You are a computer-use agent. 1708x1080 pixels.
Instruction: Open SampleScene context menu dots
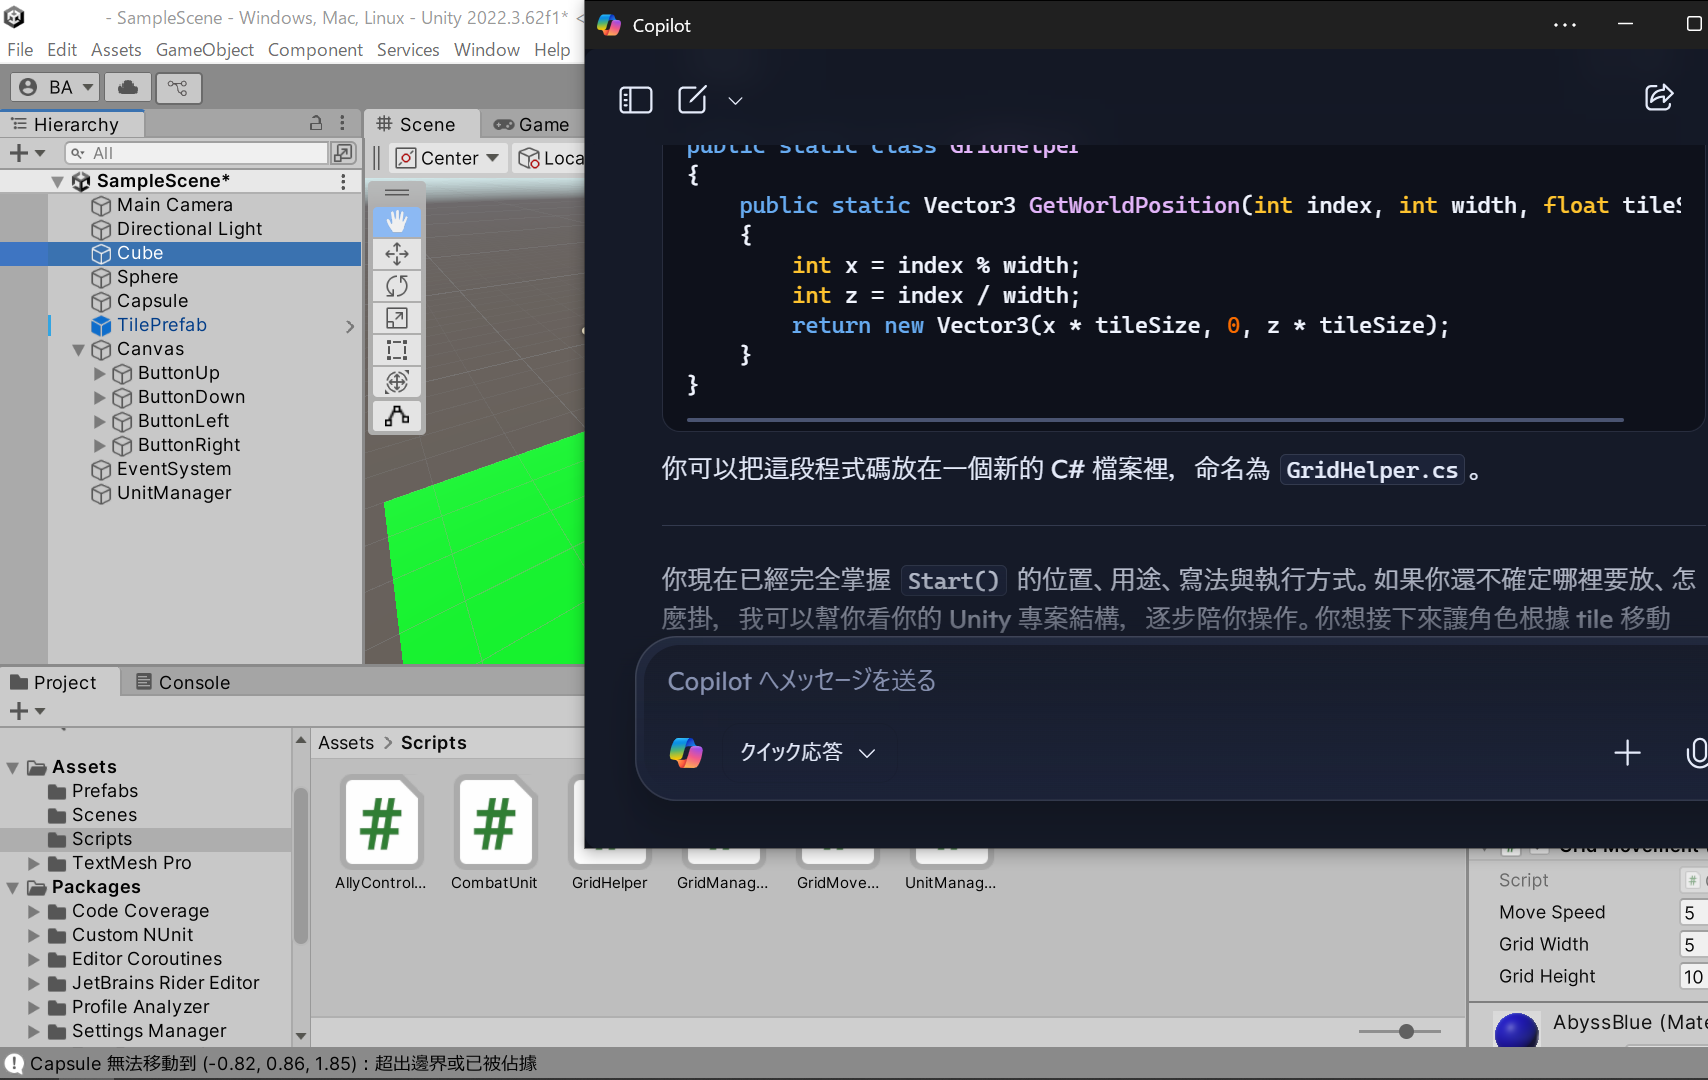343,181
